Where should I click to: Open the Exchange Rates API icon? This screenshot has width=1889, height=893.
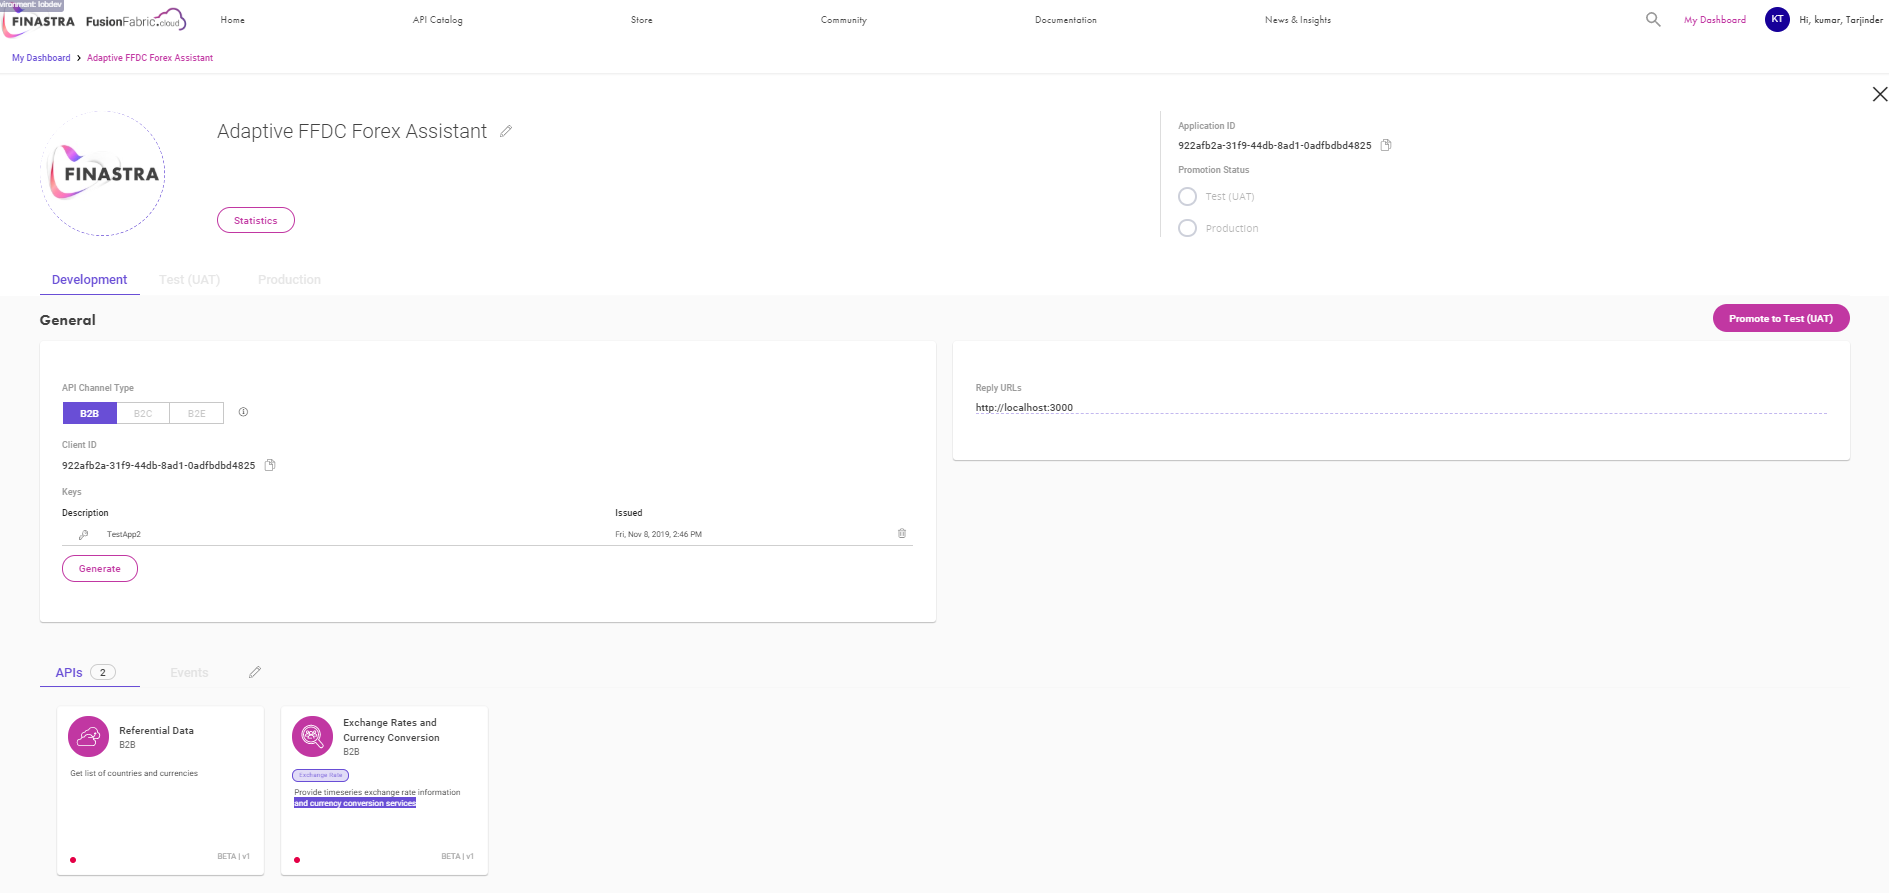pos(312,737)
